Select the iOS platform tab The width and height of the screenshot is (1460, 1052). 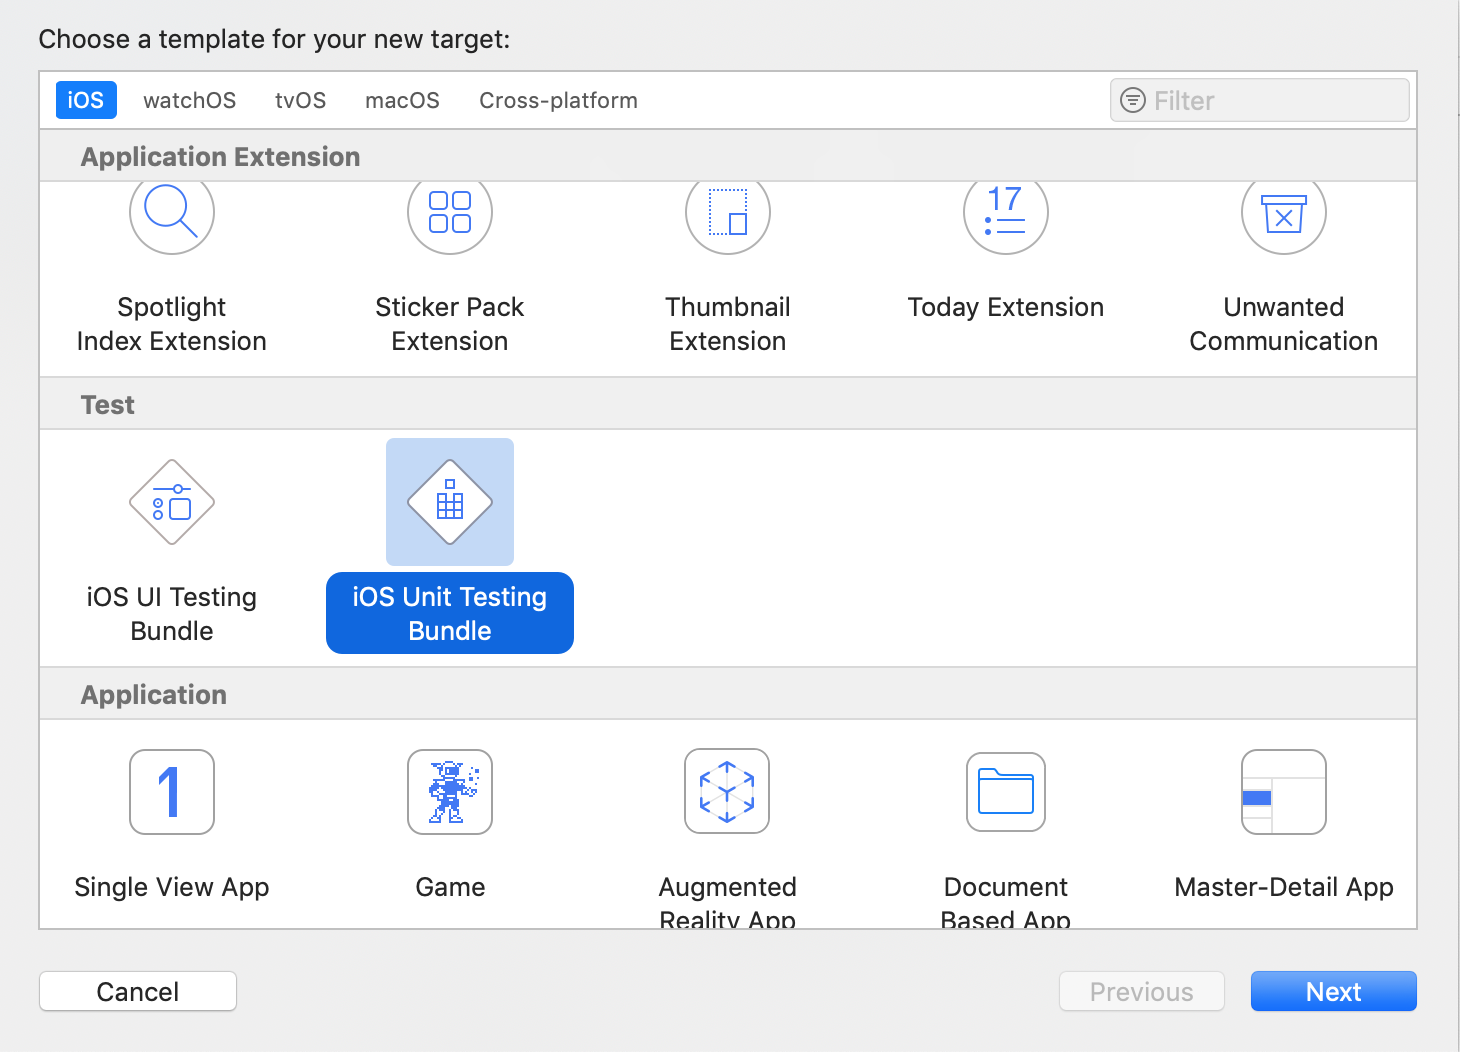tap(86, 101)
